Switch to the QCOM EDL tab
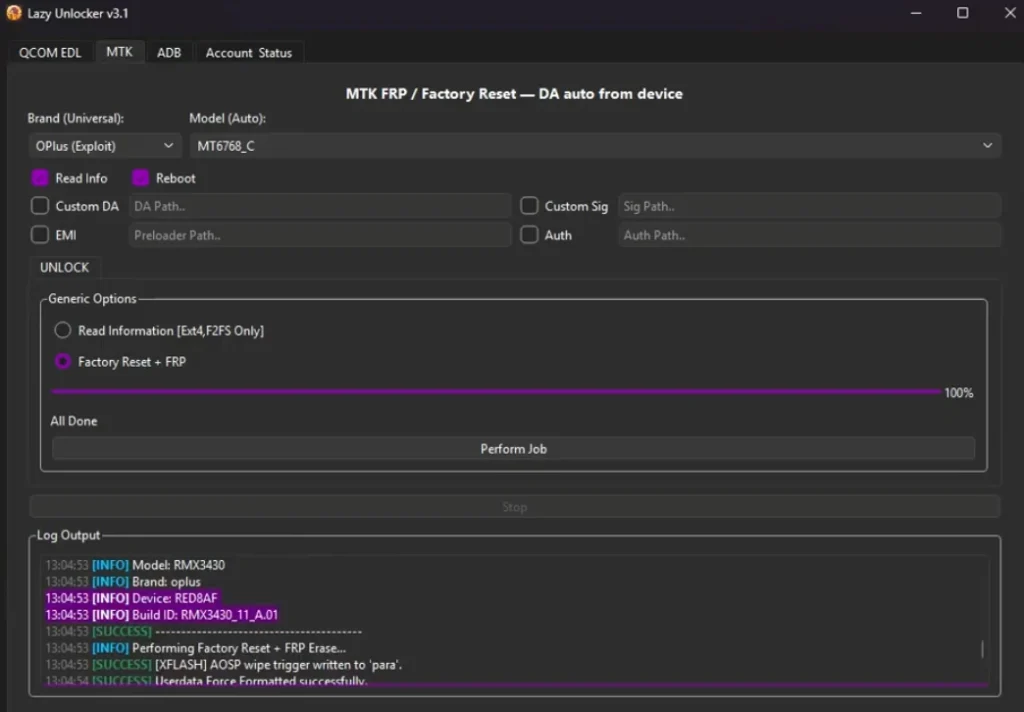The height and width of the screenshot is (712, 1024). [50, 53]
